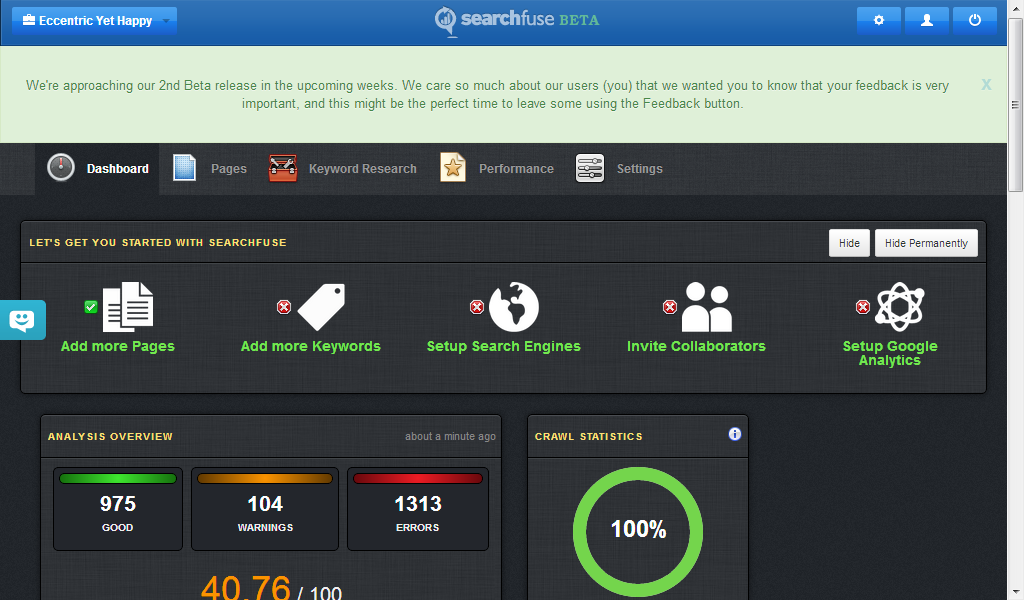Click the 1313 Errors results box
The image size is (1024, 600).
pyautogui.click(x=418, y=509)
